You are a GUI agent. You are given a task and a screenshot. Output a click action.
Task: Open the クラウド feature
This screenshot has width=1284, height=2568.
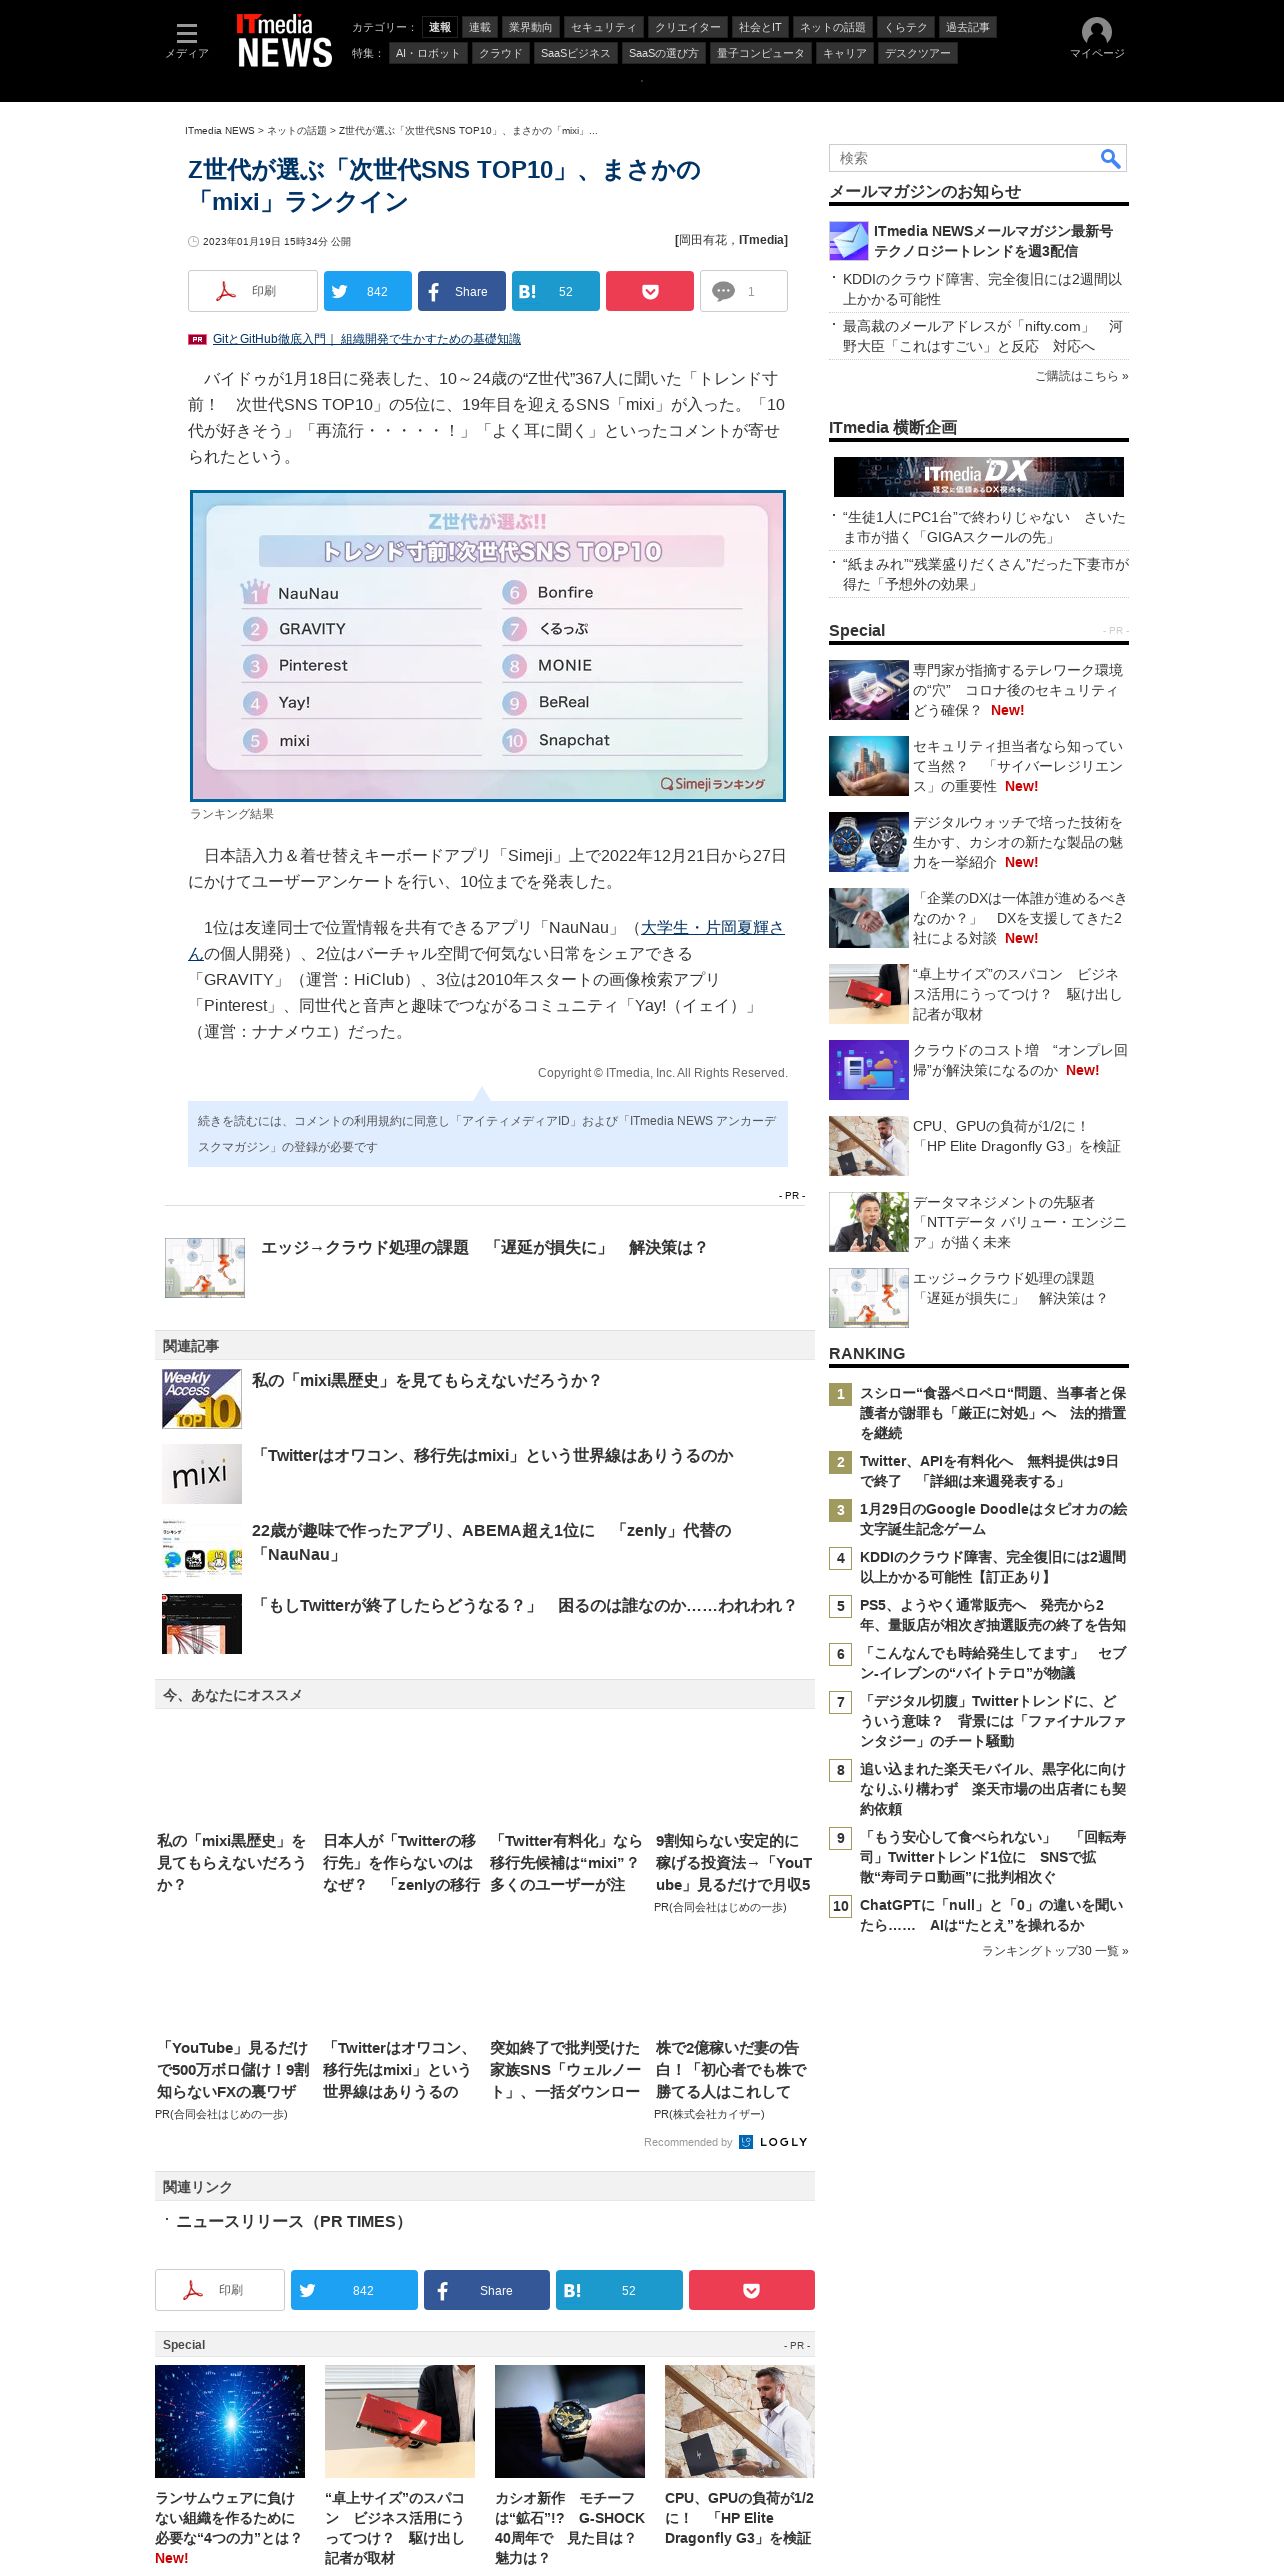(500, 53)
